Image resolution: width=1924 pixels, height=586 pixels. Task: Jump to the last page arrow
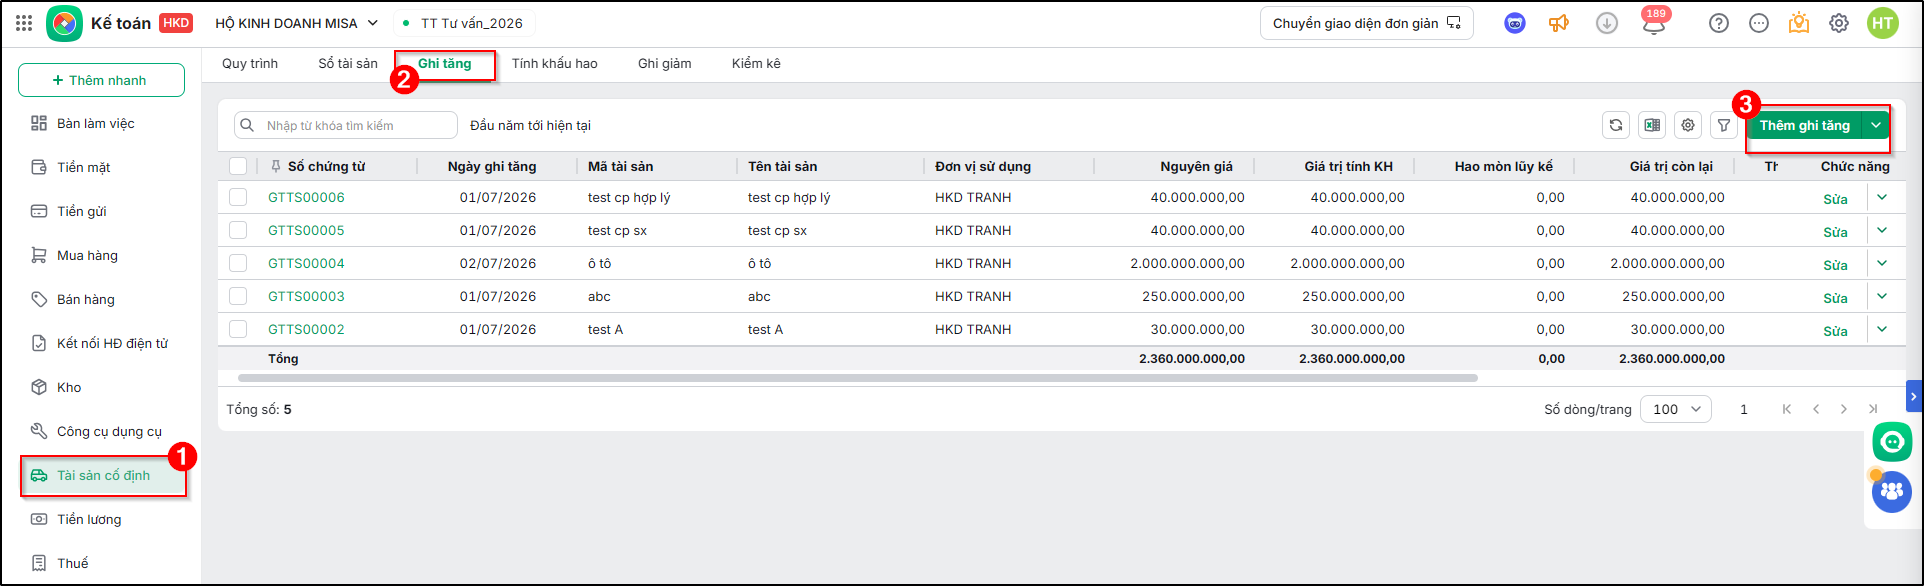[1873, 409]
